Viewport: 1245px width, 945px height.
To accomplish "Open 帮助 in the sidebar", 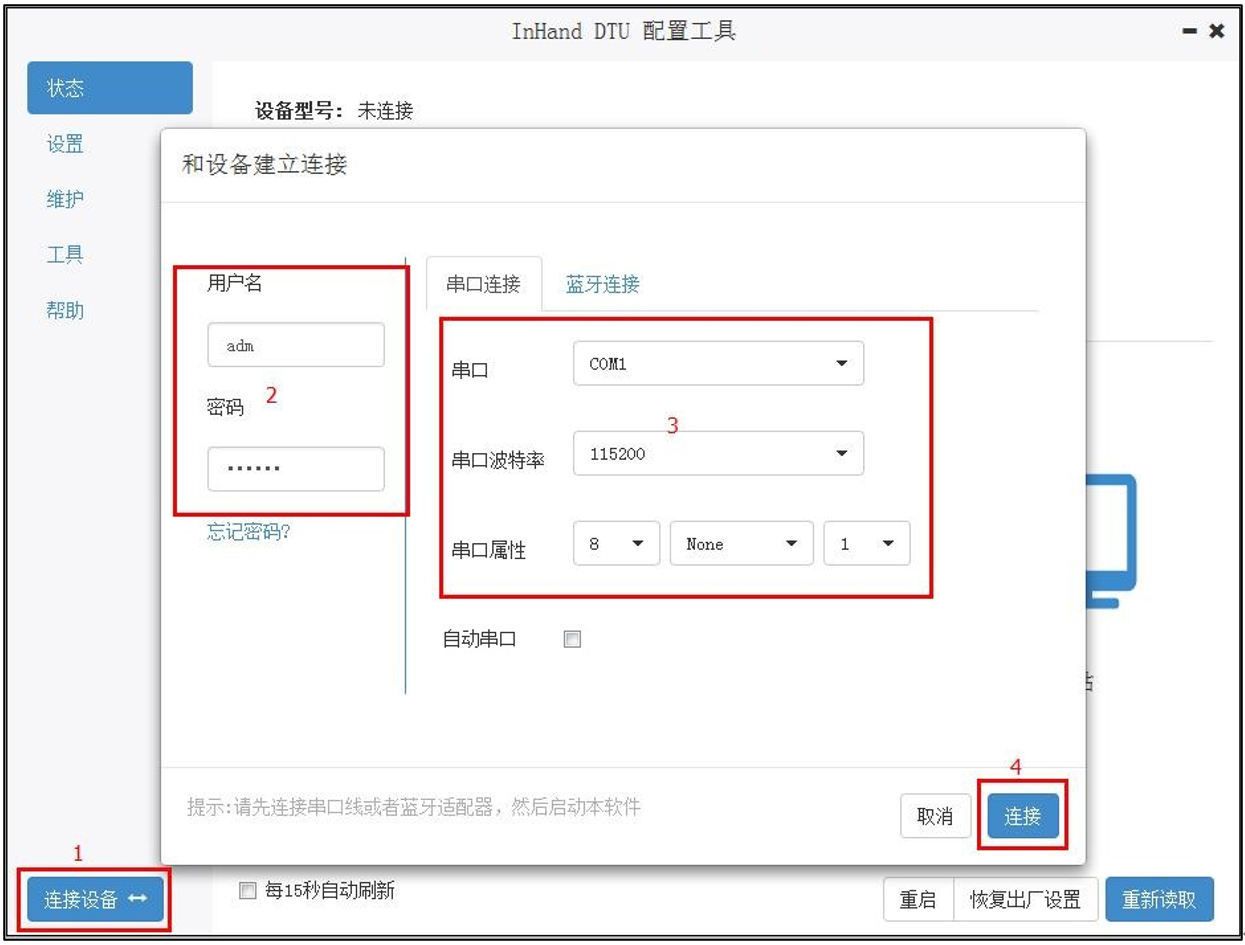I will pyautogui.click(x=65, y=310).
